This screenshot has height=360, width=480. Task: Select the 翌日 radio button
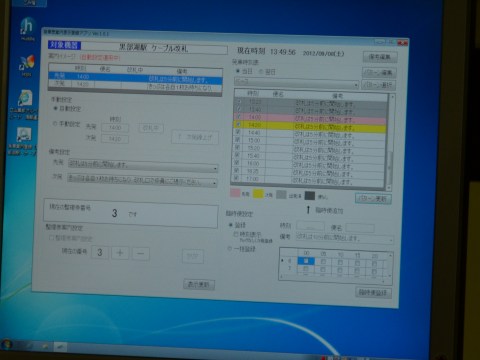(x=261, y=71)
